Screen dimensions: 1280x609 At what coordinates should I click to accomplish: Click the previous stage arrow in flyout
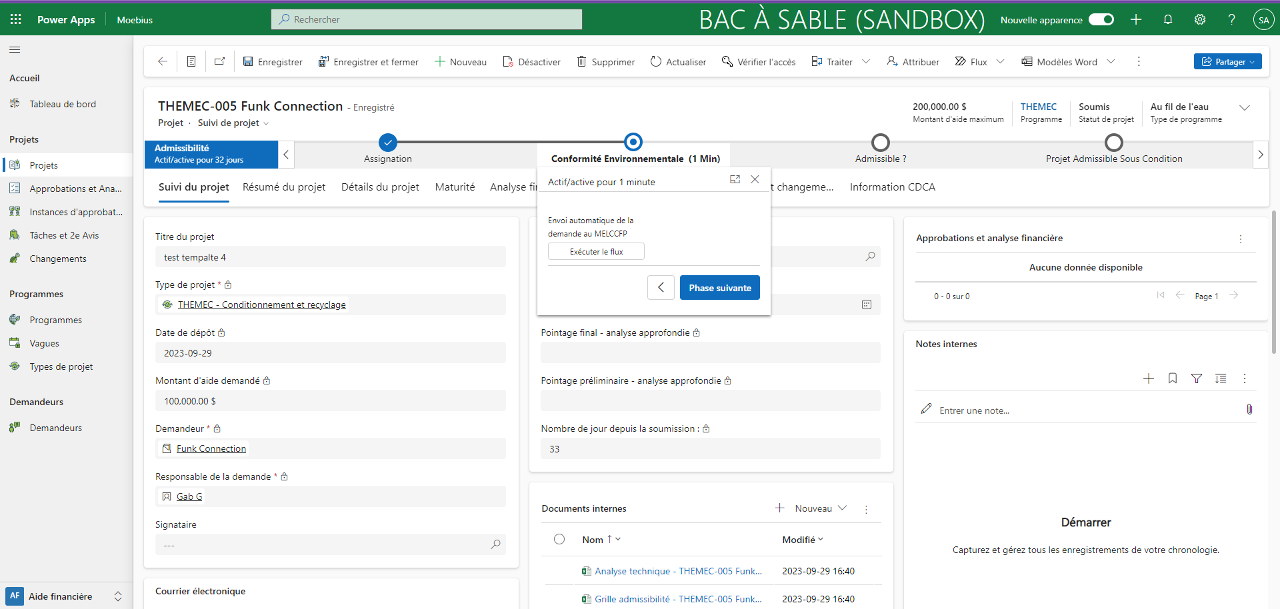click(660, 288)
